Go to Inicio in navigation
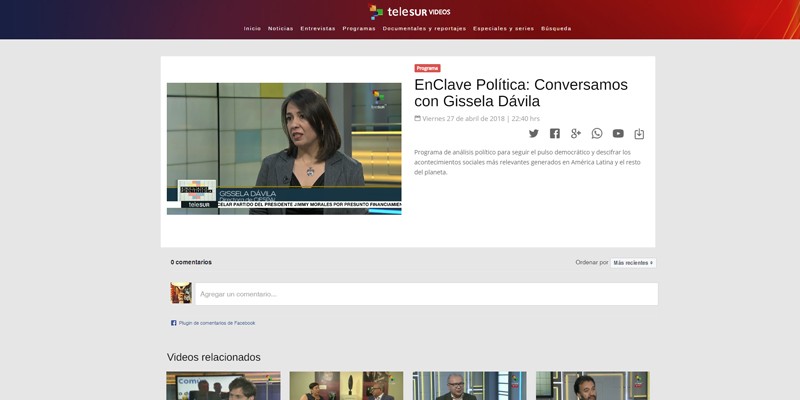The height and width of the screenshot is (400, 800). 252,29
